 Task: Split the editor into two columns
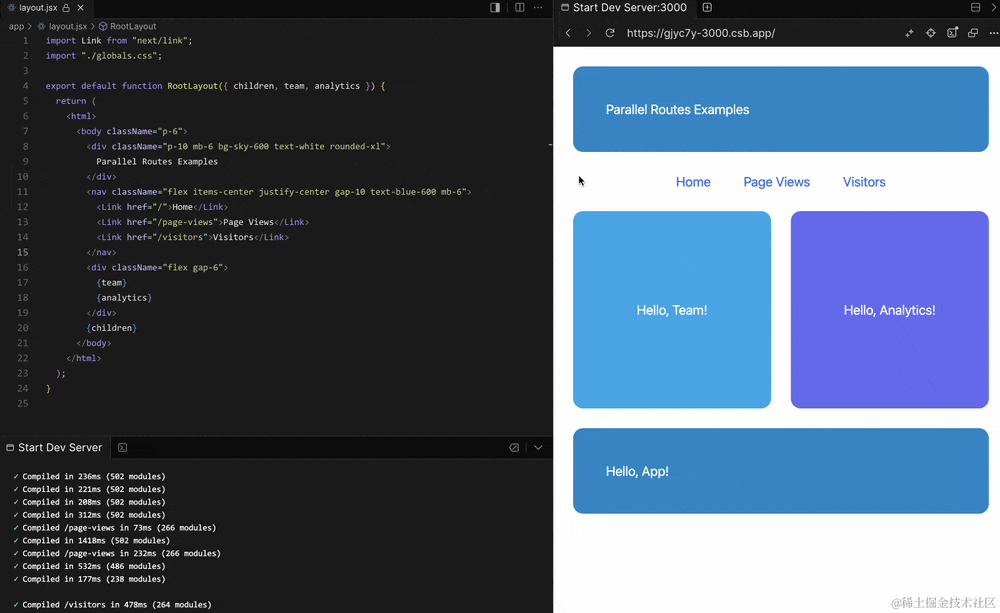(519, 7)
